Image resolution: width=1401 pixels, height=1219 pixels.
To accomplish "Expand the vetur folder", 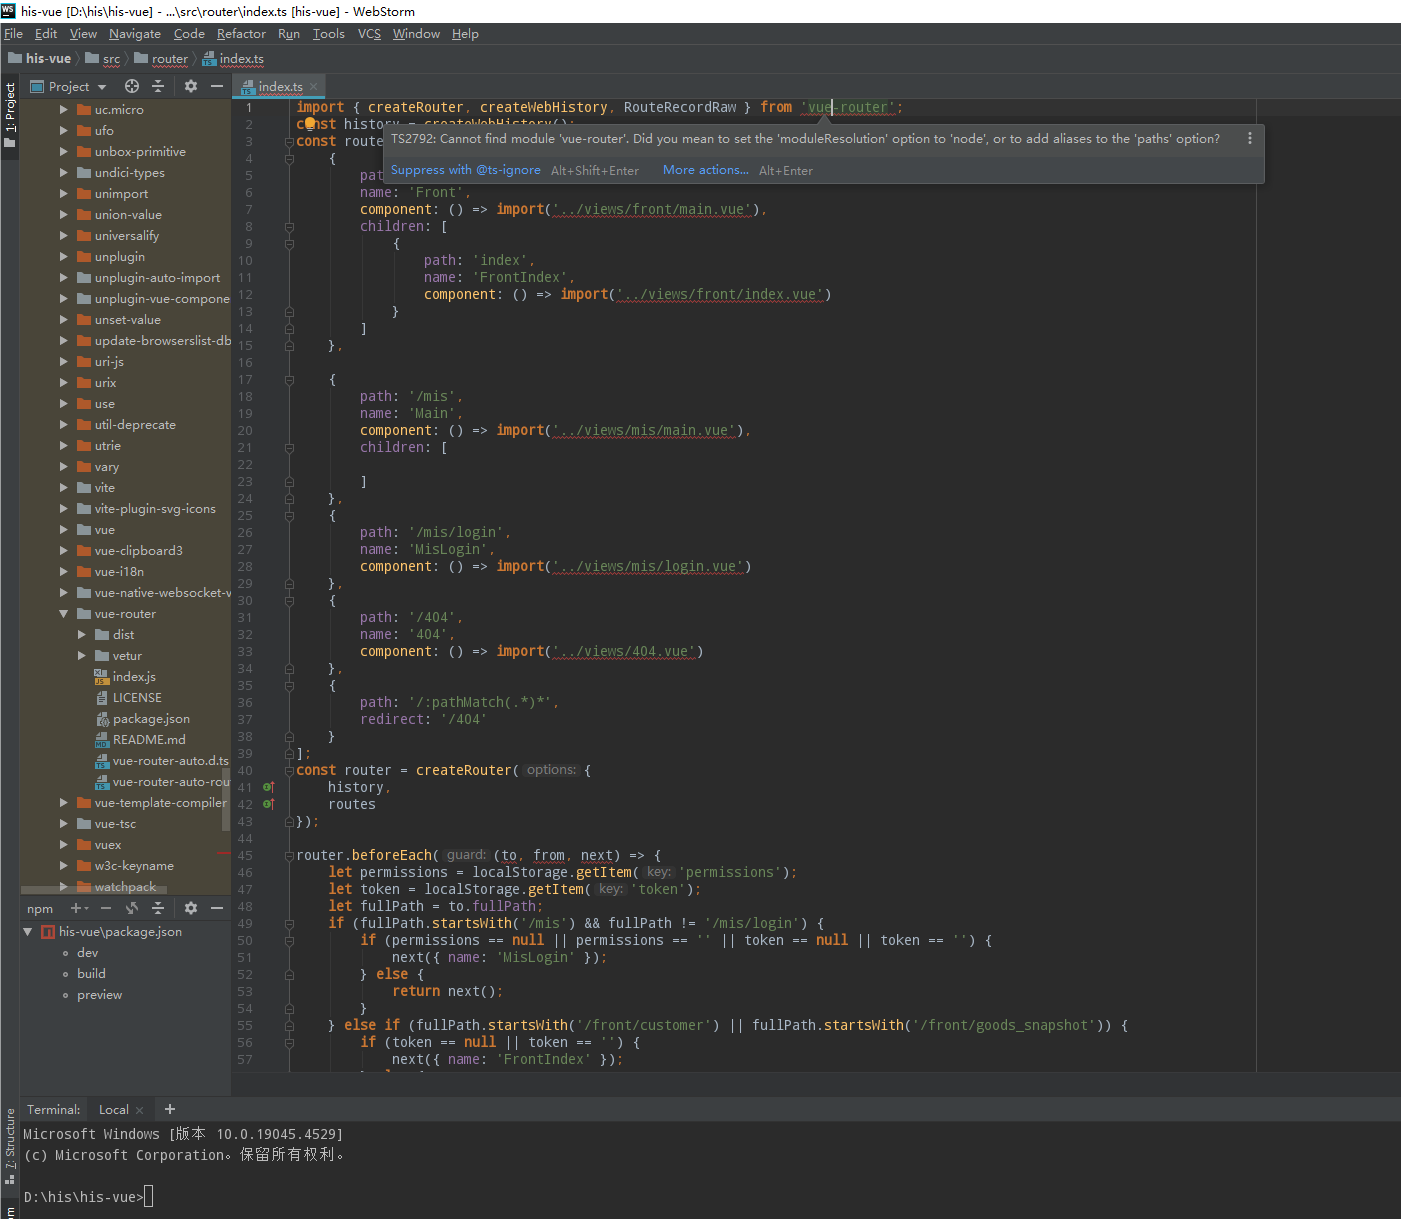I will [82, 656].
